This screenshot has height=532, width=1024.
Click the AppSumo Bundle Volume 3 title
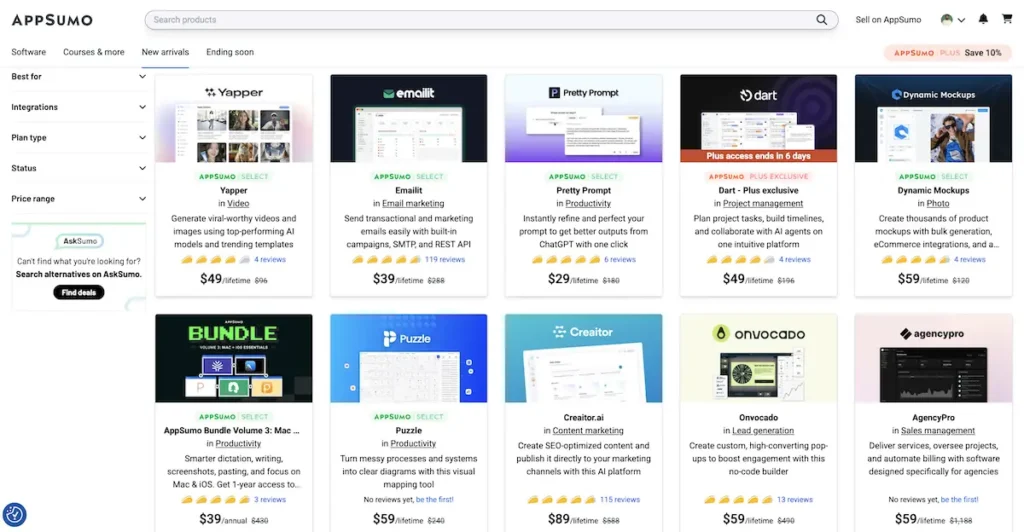click(x=232, y=431)
